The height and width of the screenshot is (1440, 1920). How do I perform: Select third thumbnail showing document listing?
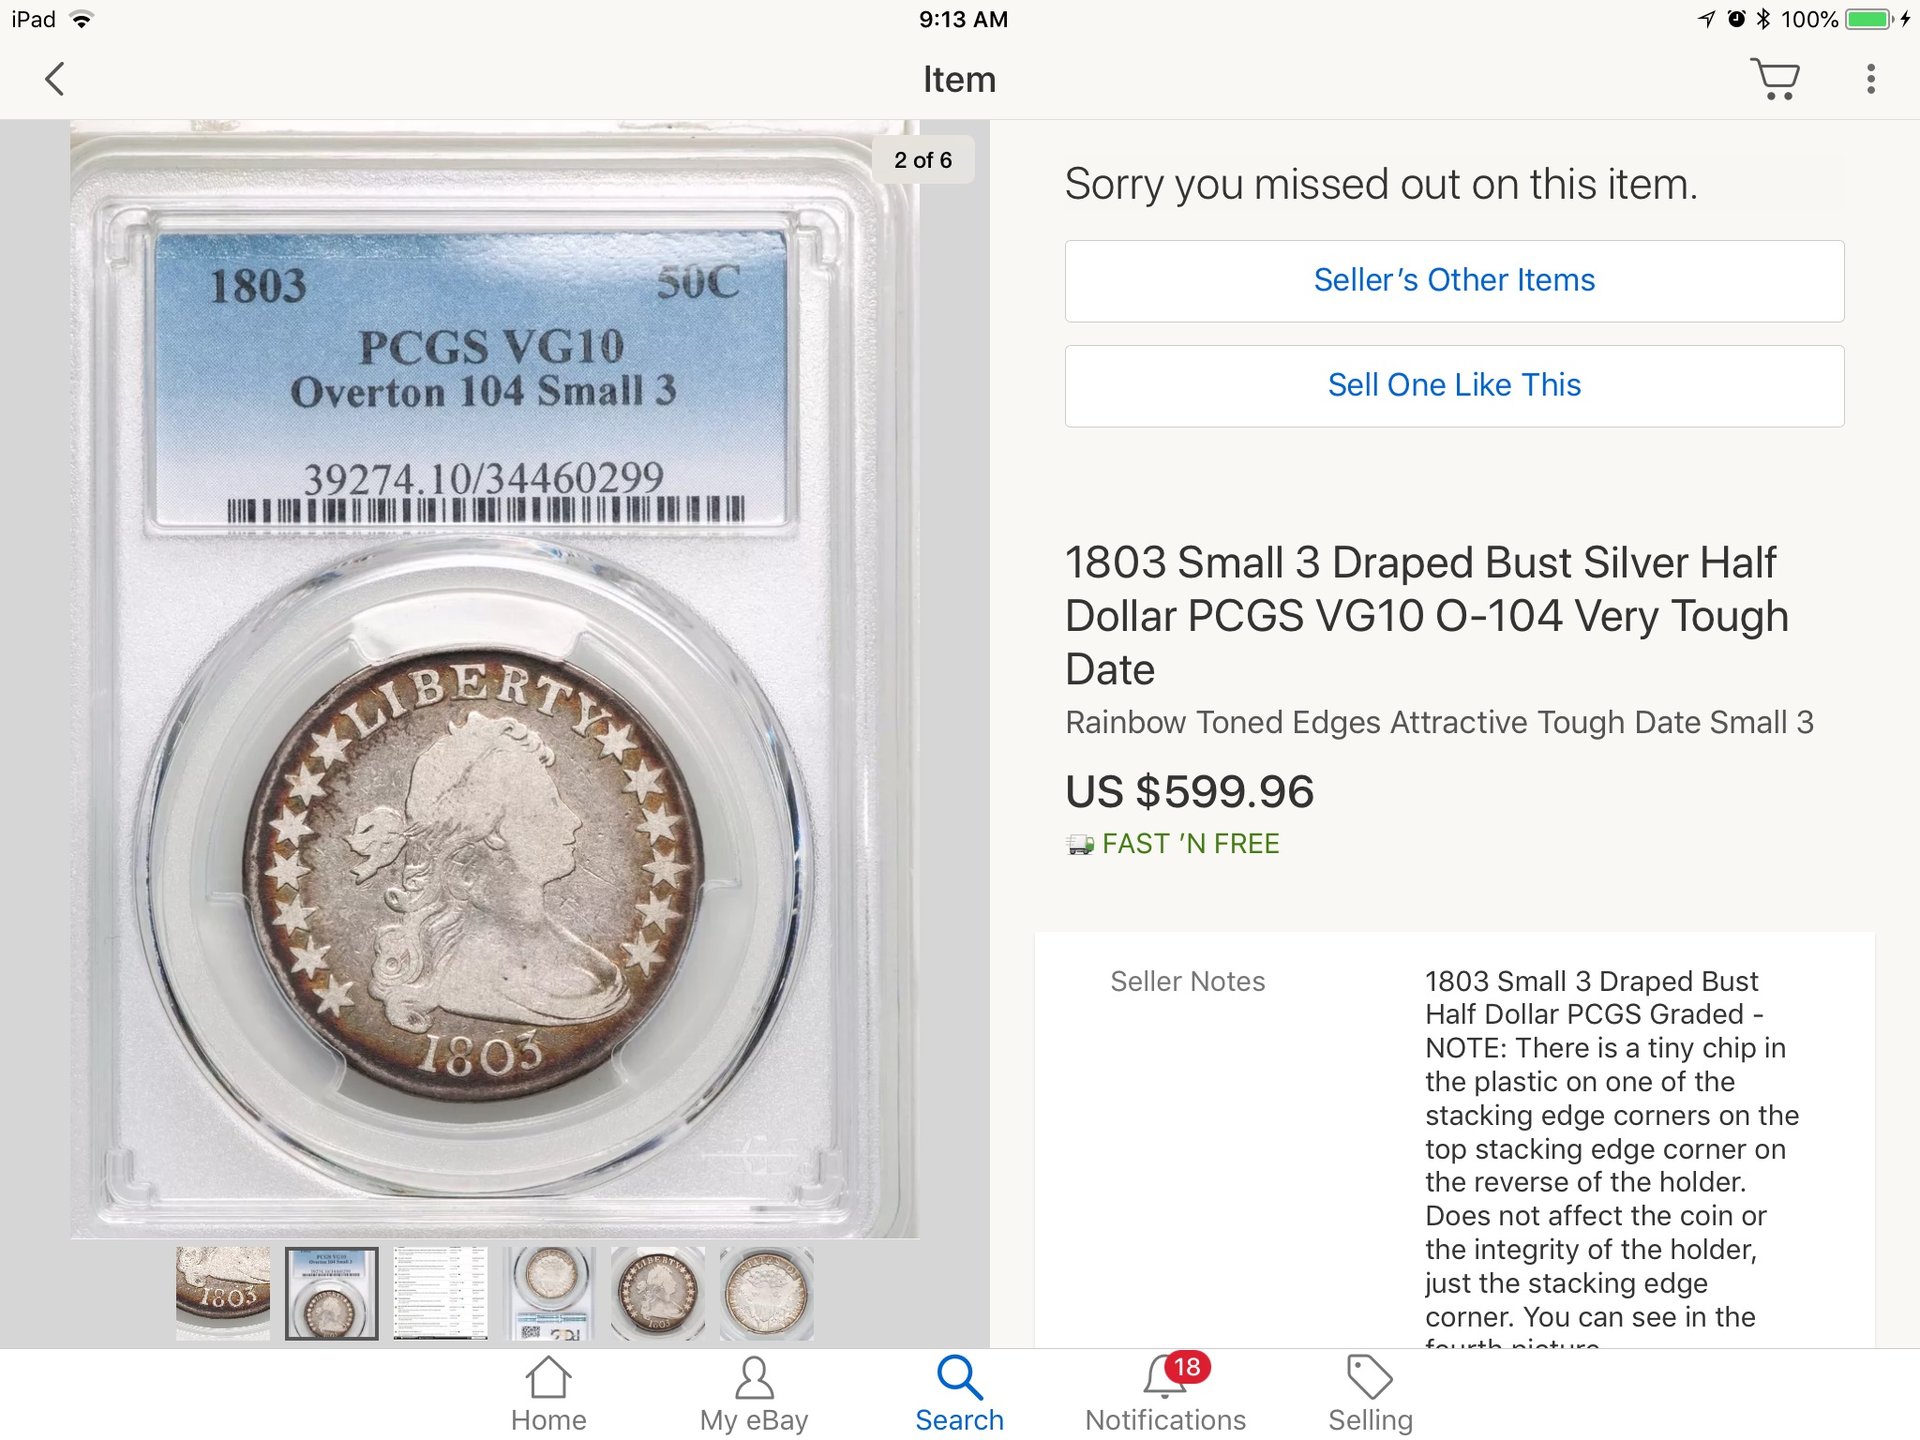click(441, 1293)
